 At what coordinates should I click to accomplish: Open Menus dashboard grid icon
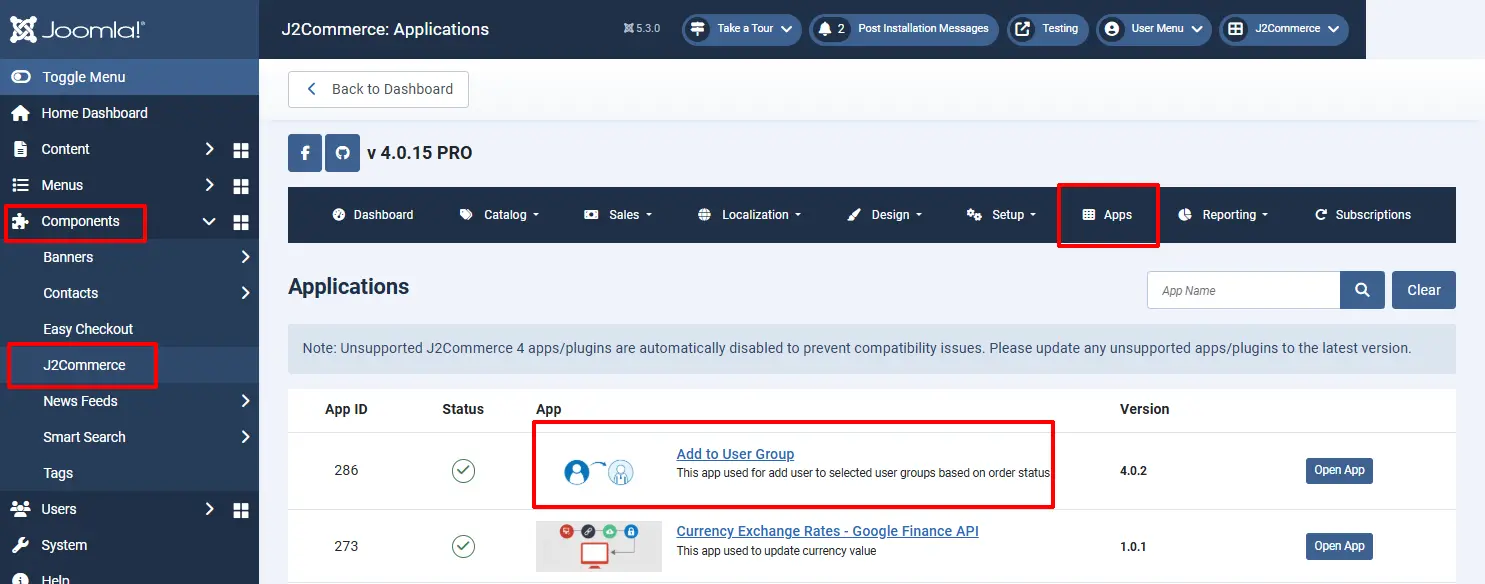tap(240, 186)
